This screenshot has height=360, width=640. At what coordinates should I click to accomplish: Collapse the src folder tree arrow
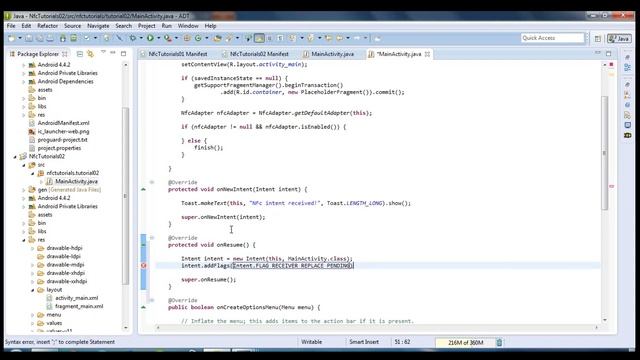(x=24, y=165)
